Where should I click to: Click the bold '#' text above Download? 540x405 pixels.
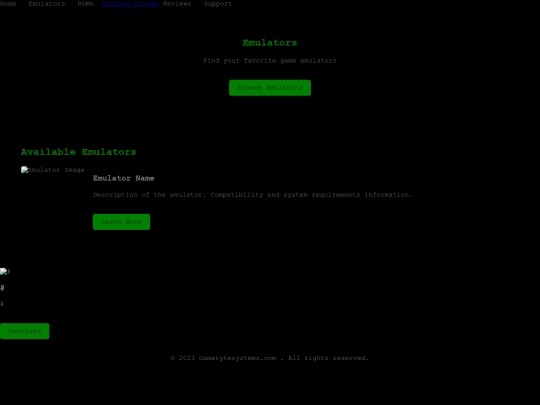2,288
